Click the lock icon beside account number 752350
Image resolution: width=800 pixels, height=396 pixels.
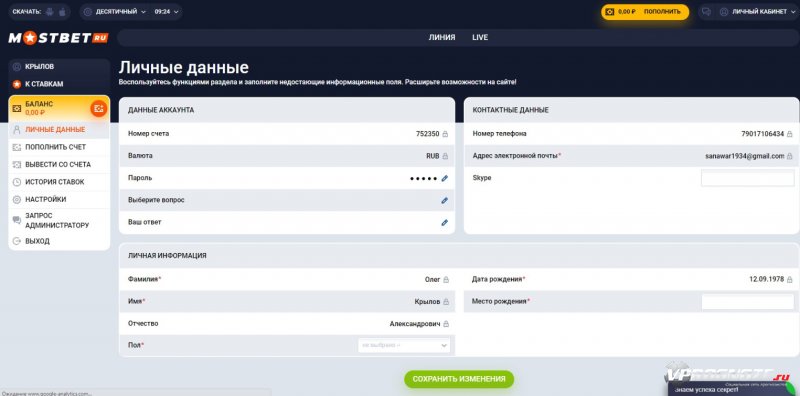point(445,134)
